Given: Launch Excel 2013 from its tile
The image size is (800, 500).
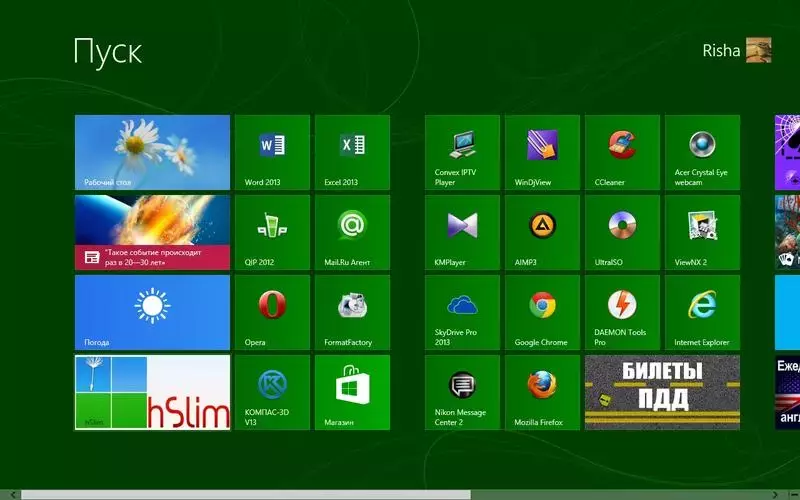Looking at the screenshot, I should pyautogui.click(x=353, y=153).
